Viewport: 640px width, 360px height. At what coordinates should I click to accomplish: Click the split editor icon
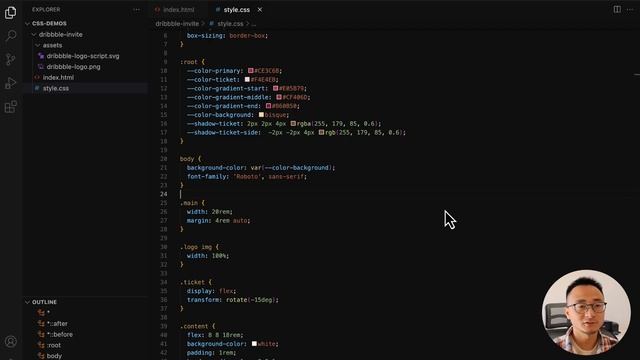[617, 9]
